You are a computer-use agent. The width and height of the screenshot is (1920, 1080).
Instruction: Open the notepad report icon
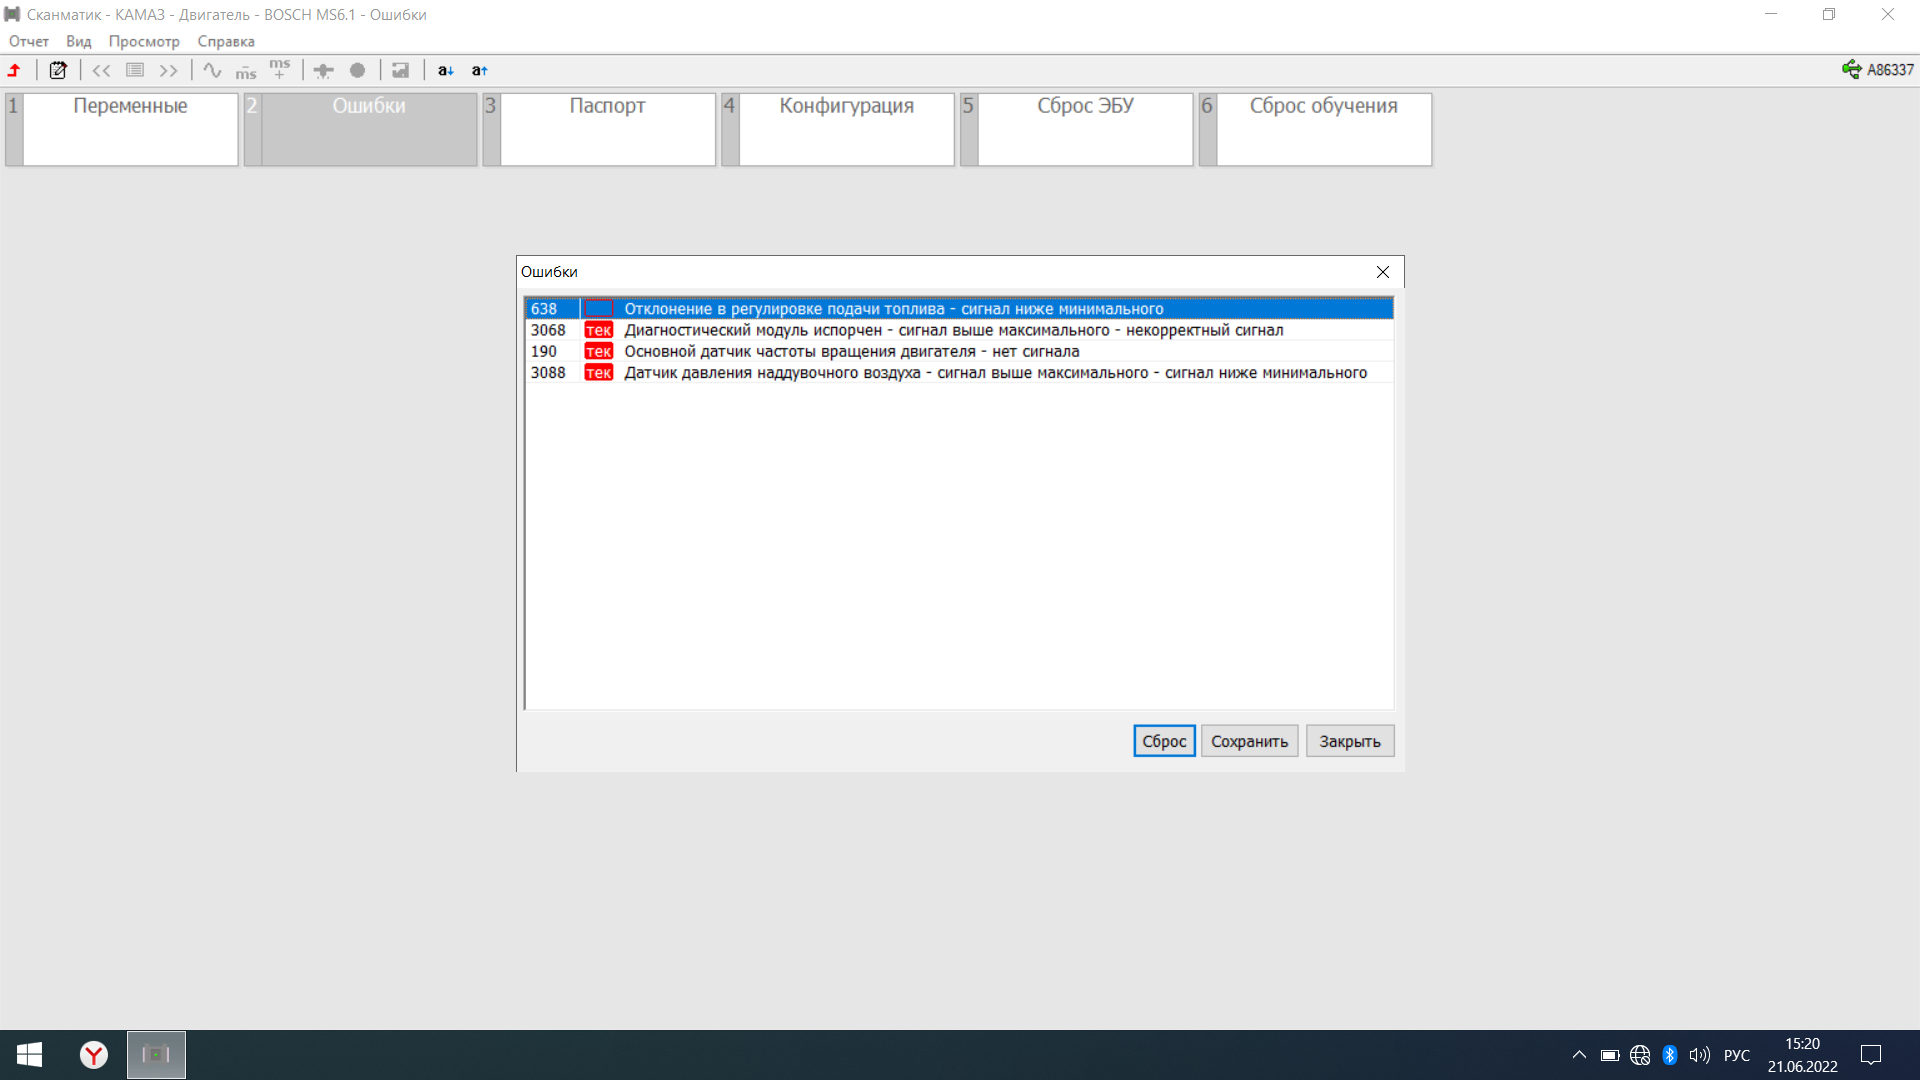pos(58,70)
